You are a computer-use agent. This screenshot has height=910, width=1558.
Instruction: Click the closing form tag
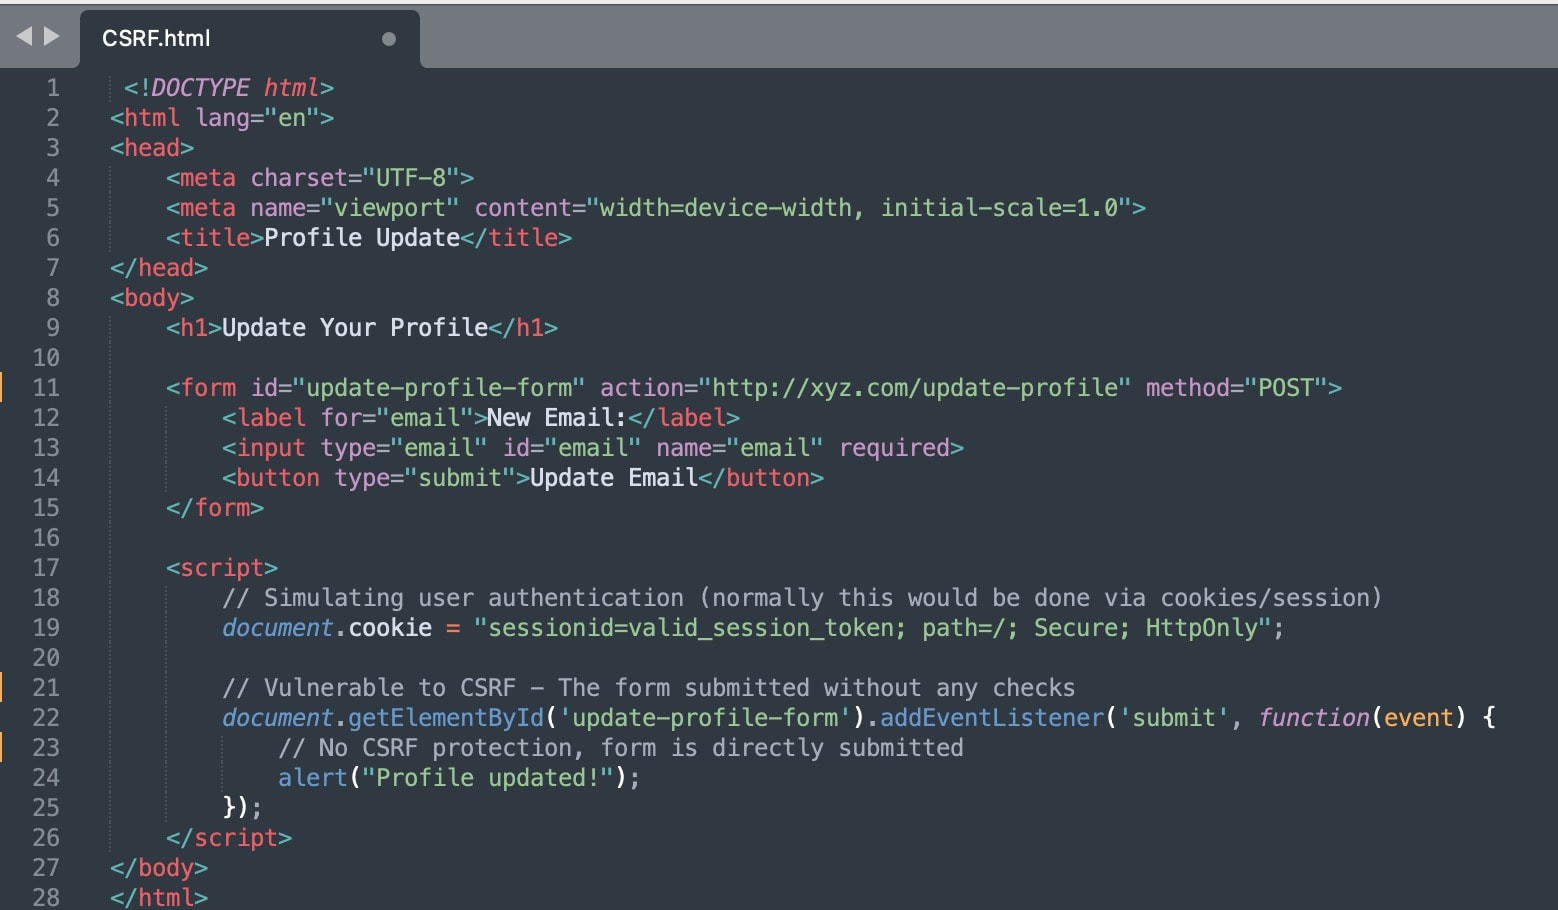[x=215, y=508]
